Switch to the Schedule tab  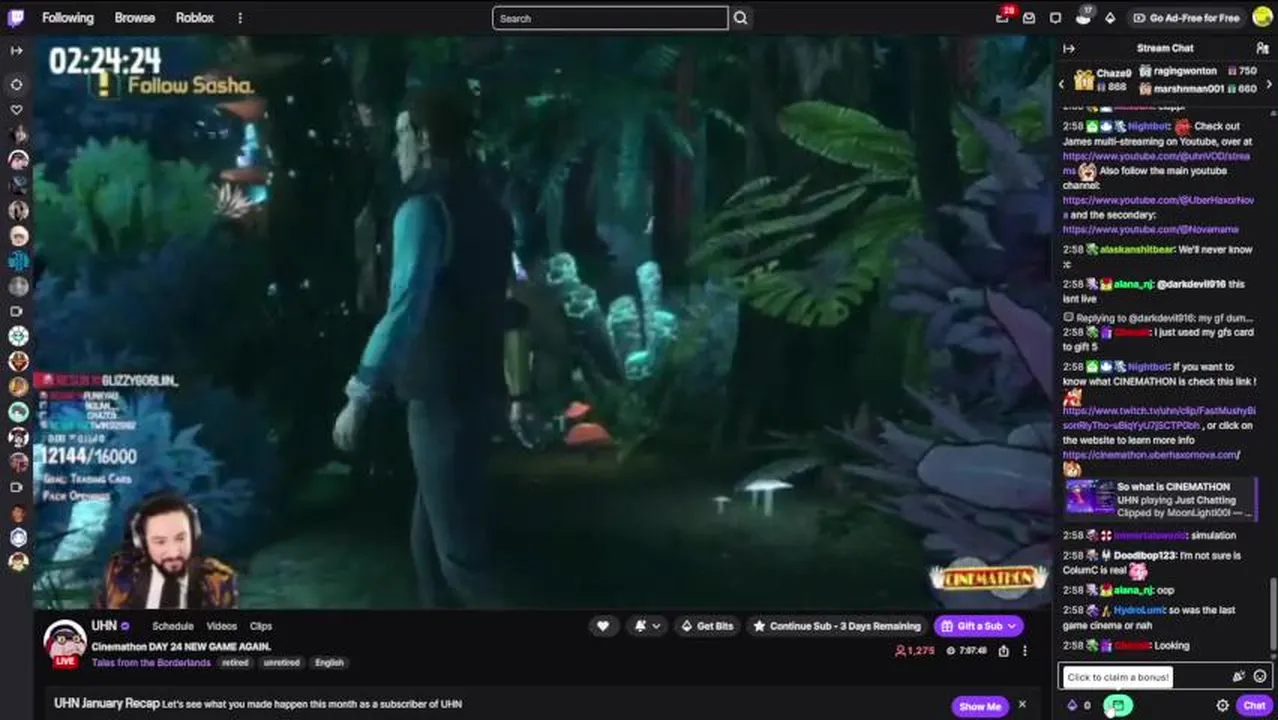tap(173, 626)
